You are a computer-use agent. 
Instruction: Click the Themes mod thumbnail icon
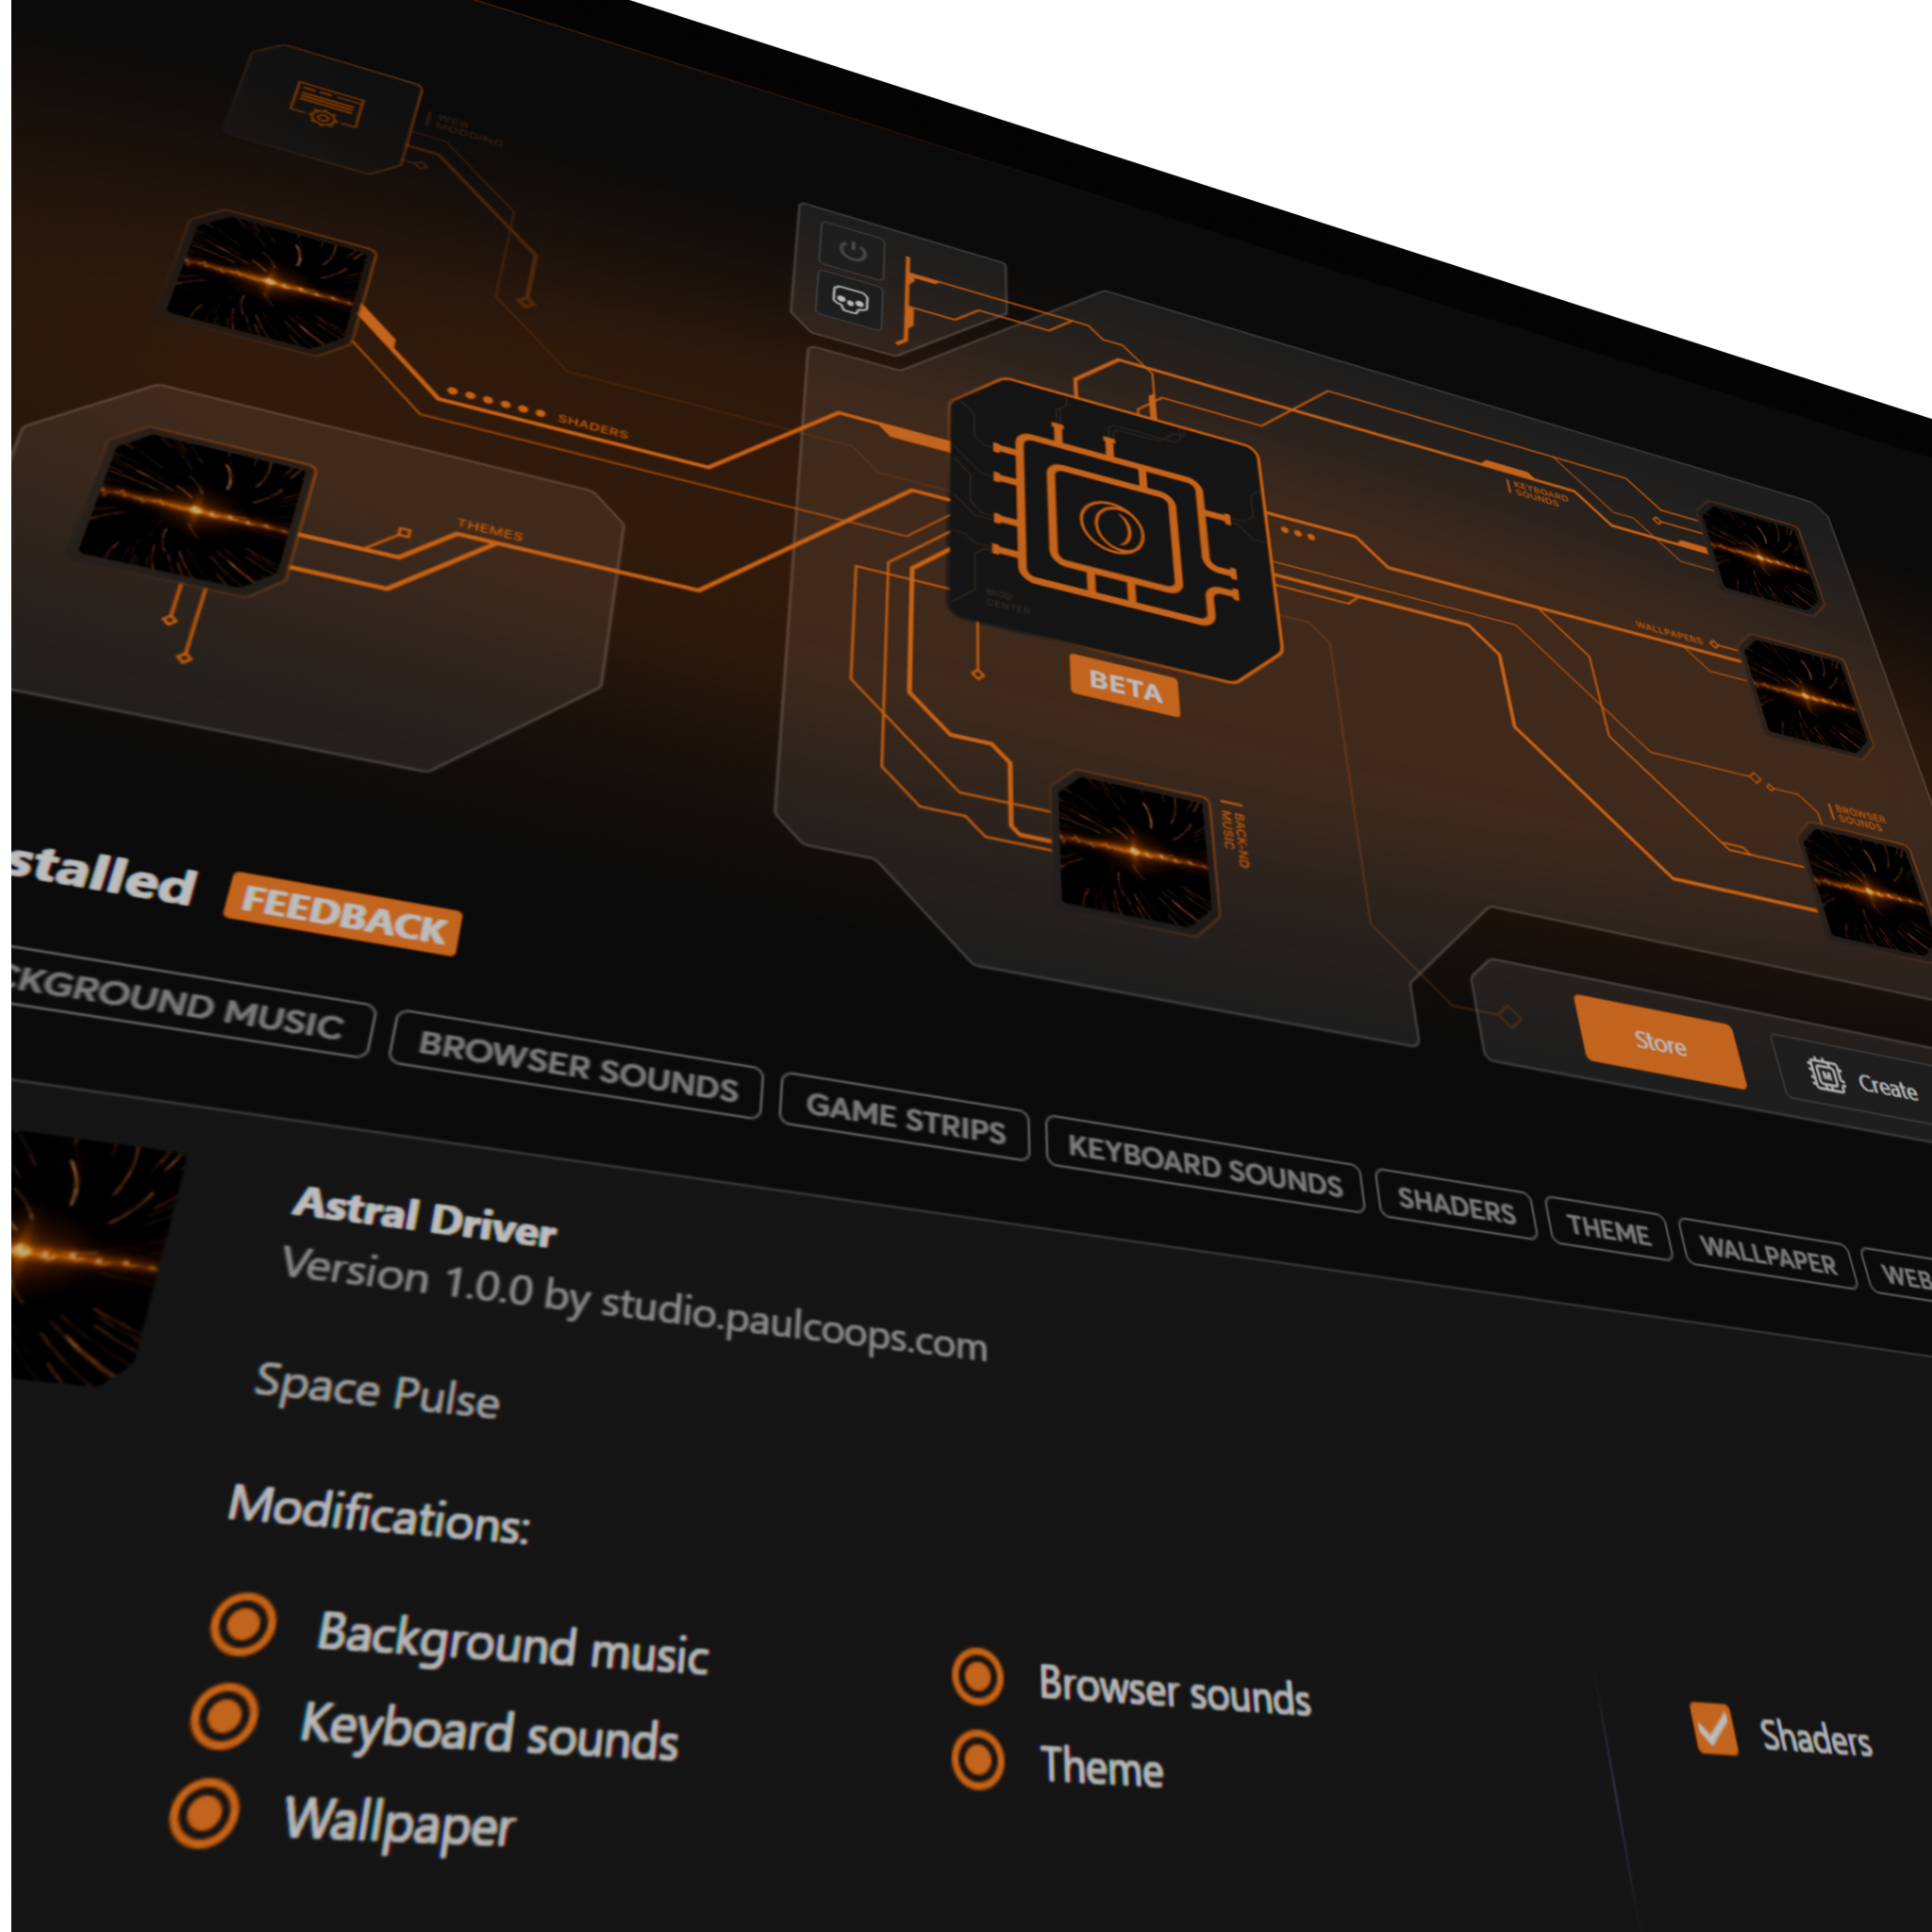pyautogui.click(x=193, y=510)
